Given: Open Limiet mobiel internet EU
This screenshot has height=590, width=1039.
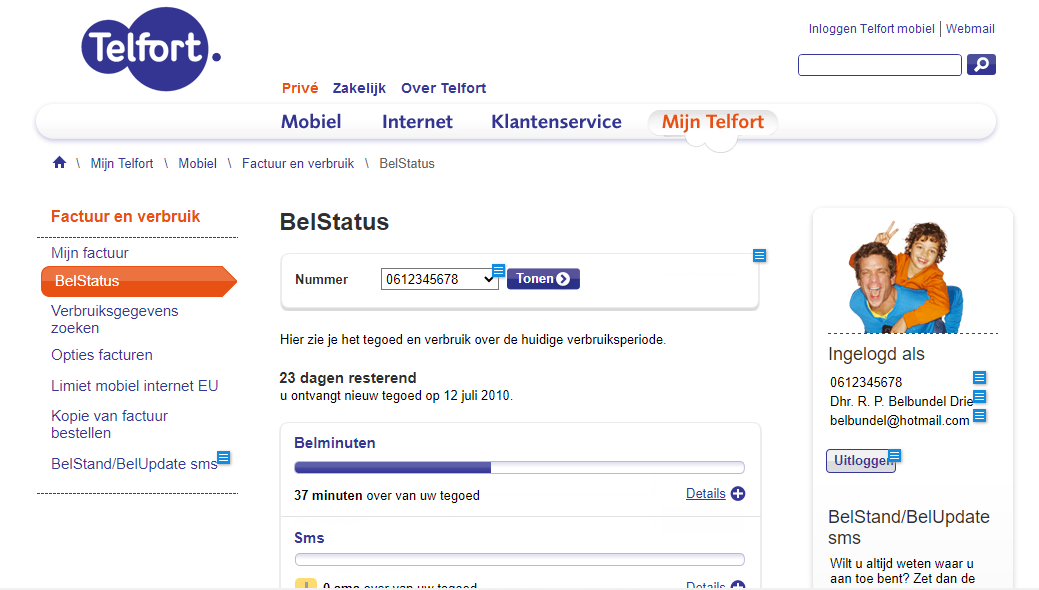Looking at the screenshot, I should click(135, 386).
